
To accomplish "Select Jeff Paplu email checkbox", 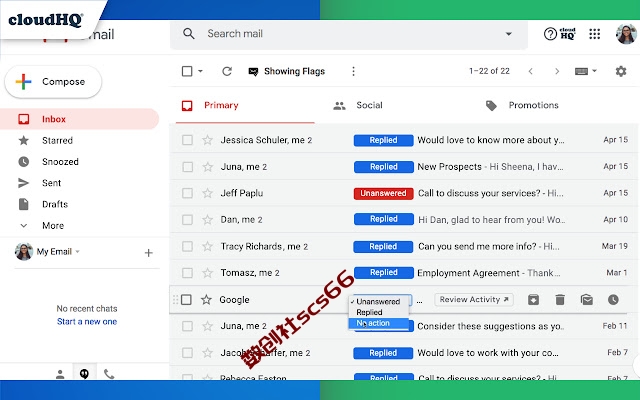I will [187, 193].
